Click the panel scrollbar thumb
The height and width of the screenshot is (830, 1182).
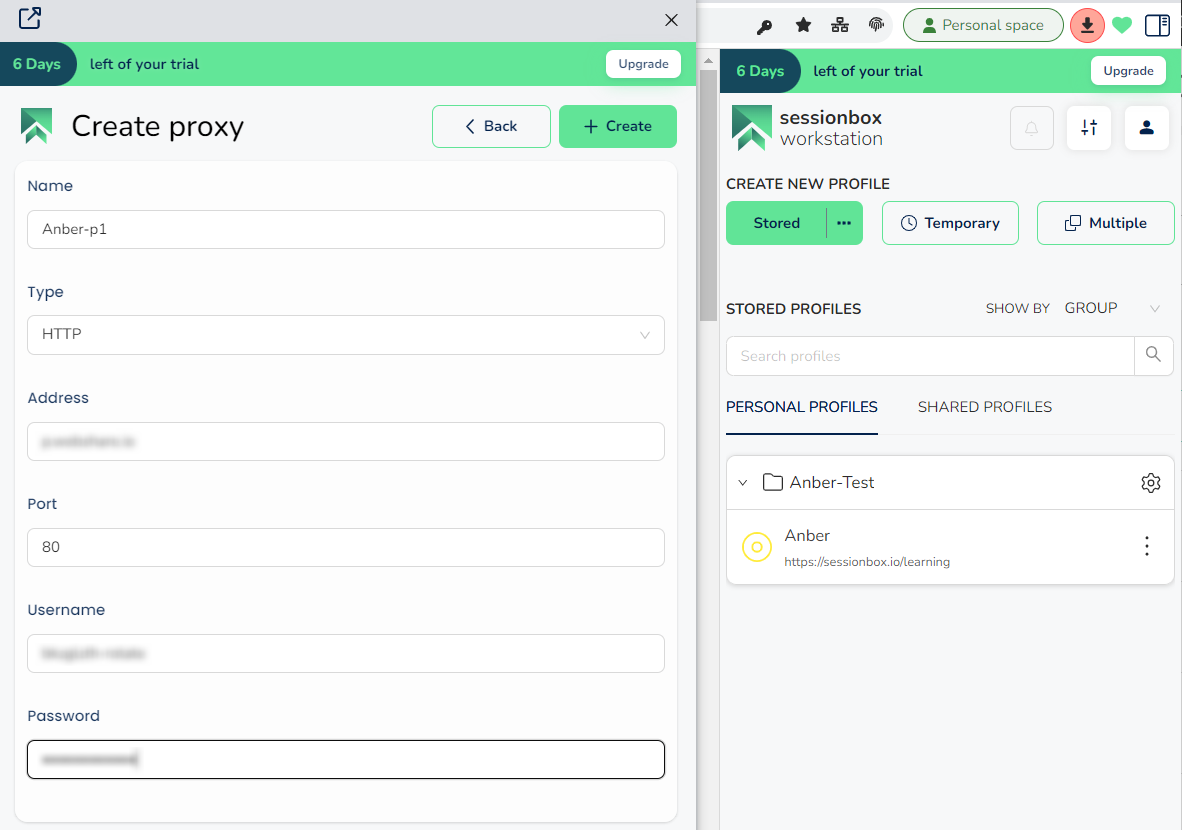click(x=708, y=196)
